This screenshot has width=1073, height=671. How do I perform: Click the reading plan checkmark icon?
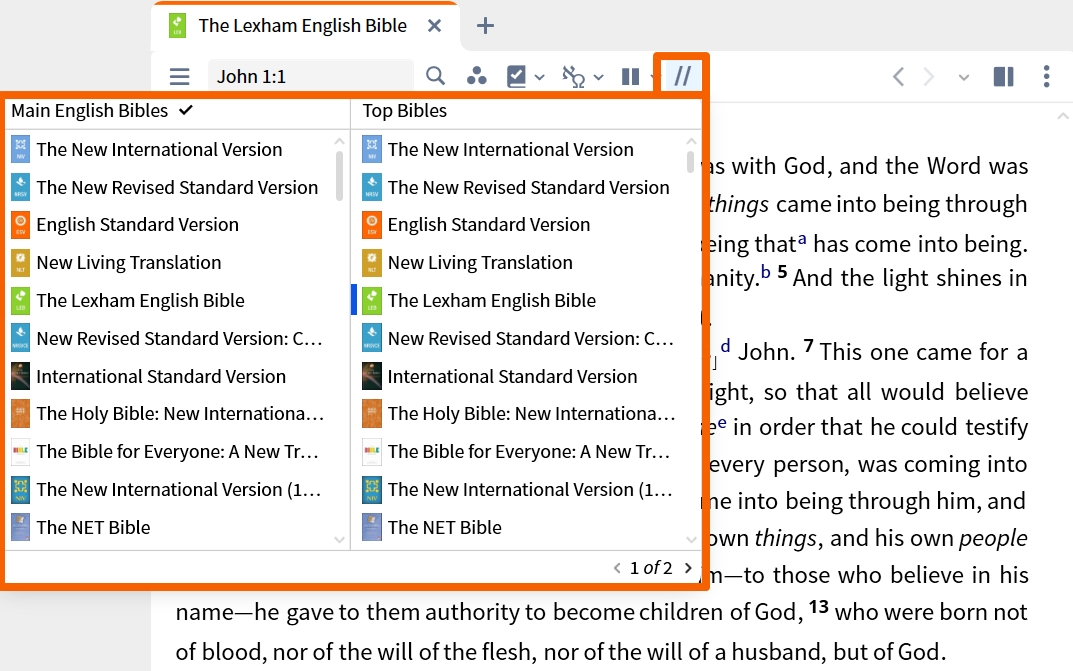tap(516, 76)
